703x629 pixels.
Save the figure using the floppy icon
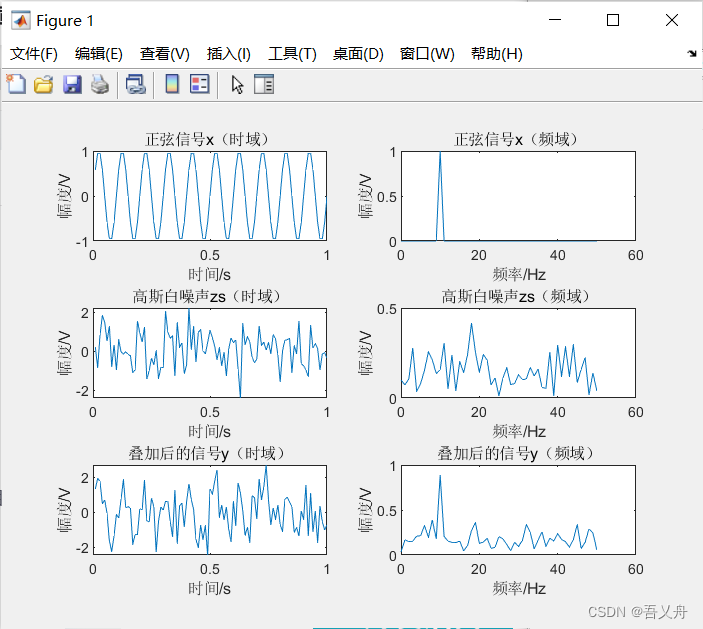(x=72, y=84)
